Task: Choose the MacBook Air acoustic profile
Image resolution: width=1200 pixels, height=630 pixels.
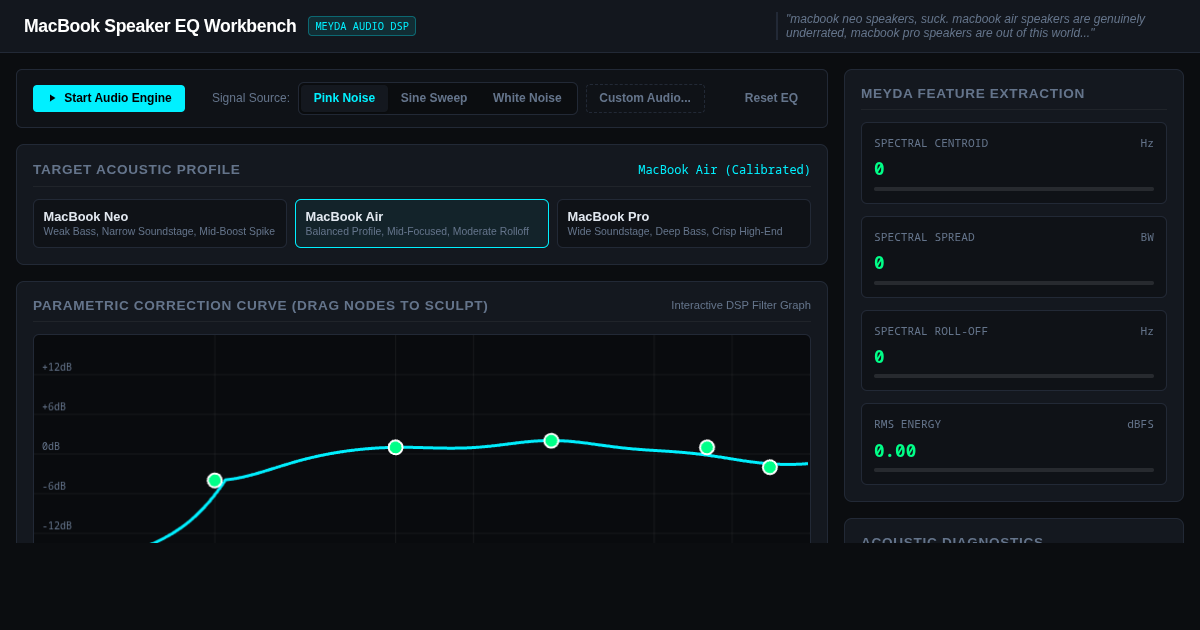Action: (x=422, y=223)
